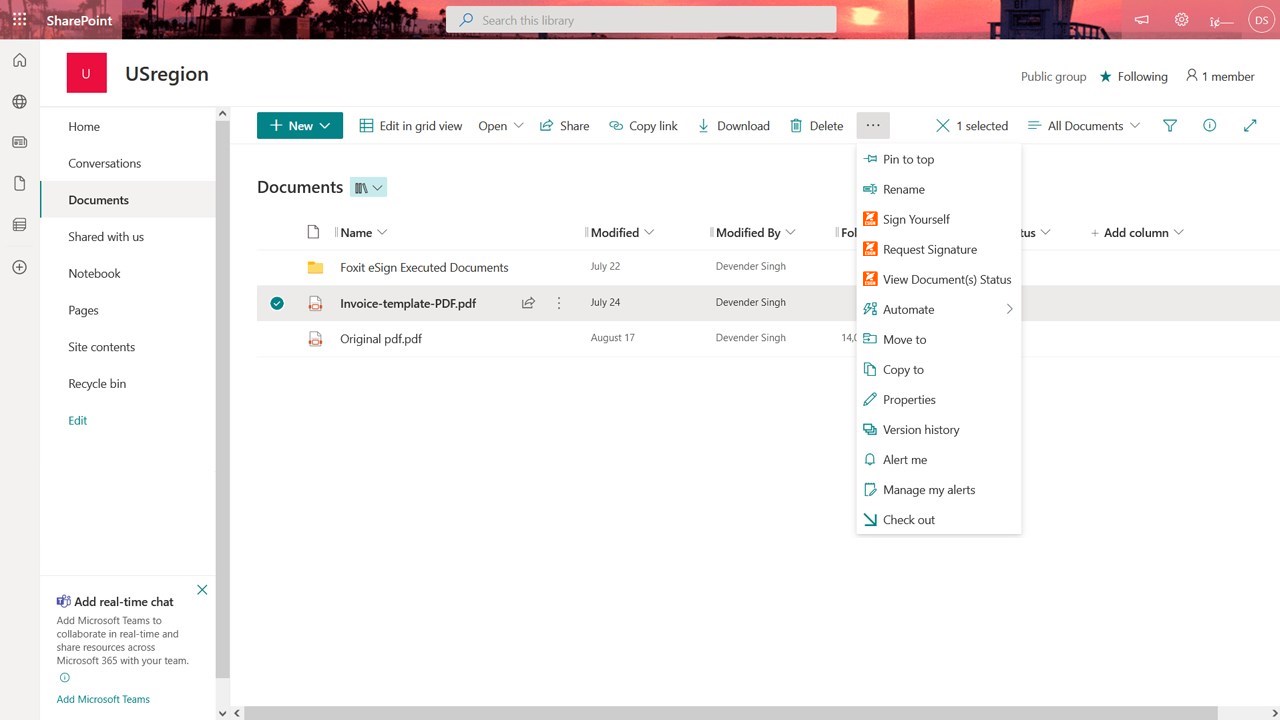Open the Name column dropdown

[382, 232]
